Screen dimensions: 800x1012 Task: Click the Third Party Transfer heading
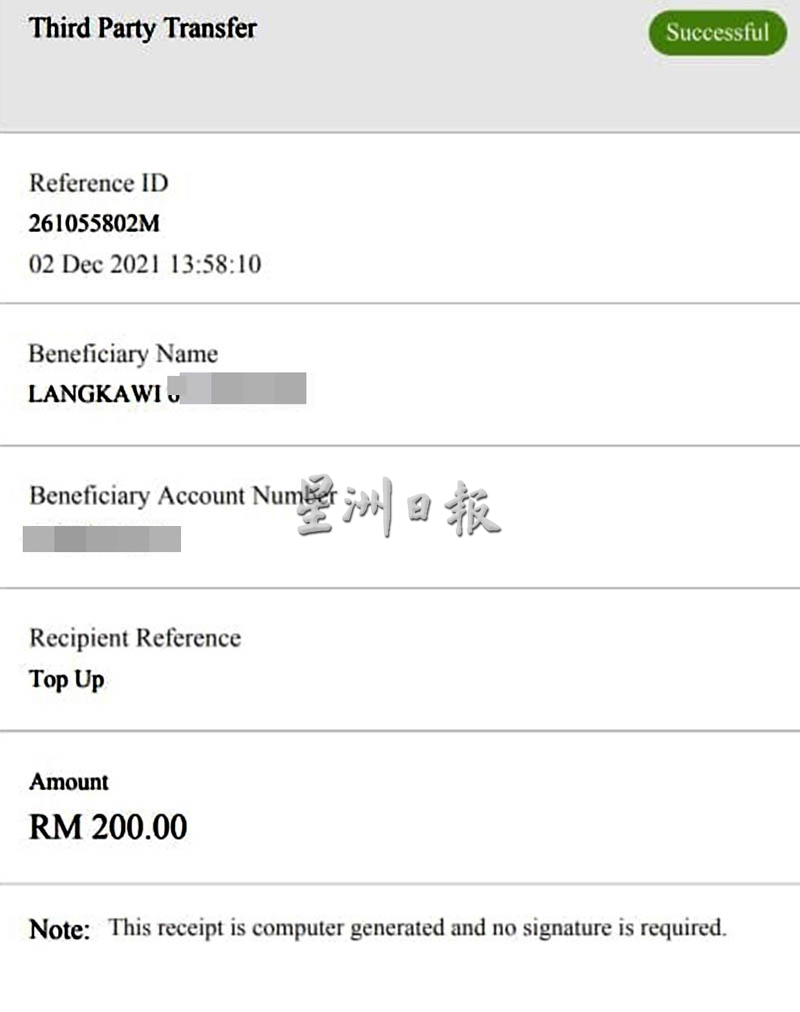tap(143, 28)
